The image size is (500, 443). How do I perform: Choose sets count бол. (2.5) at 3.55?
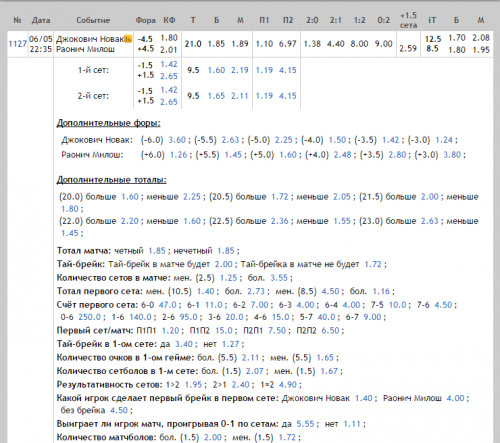click(x=279, y=278)
